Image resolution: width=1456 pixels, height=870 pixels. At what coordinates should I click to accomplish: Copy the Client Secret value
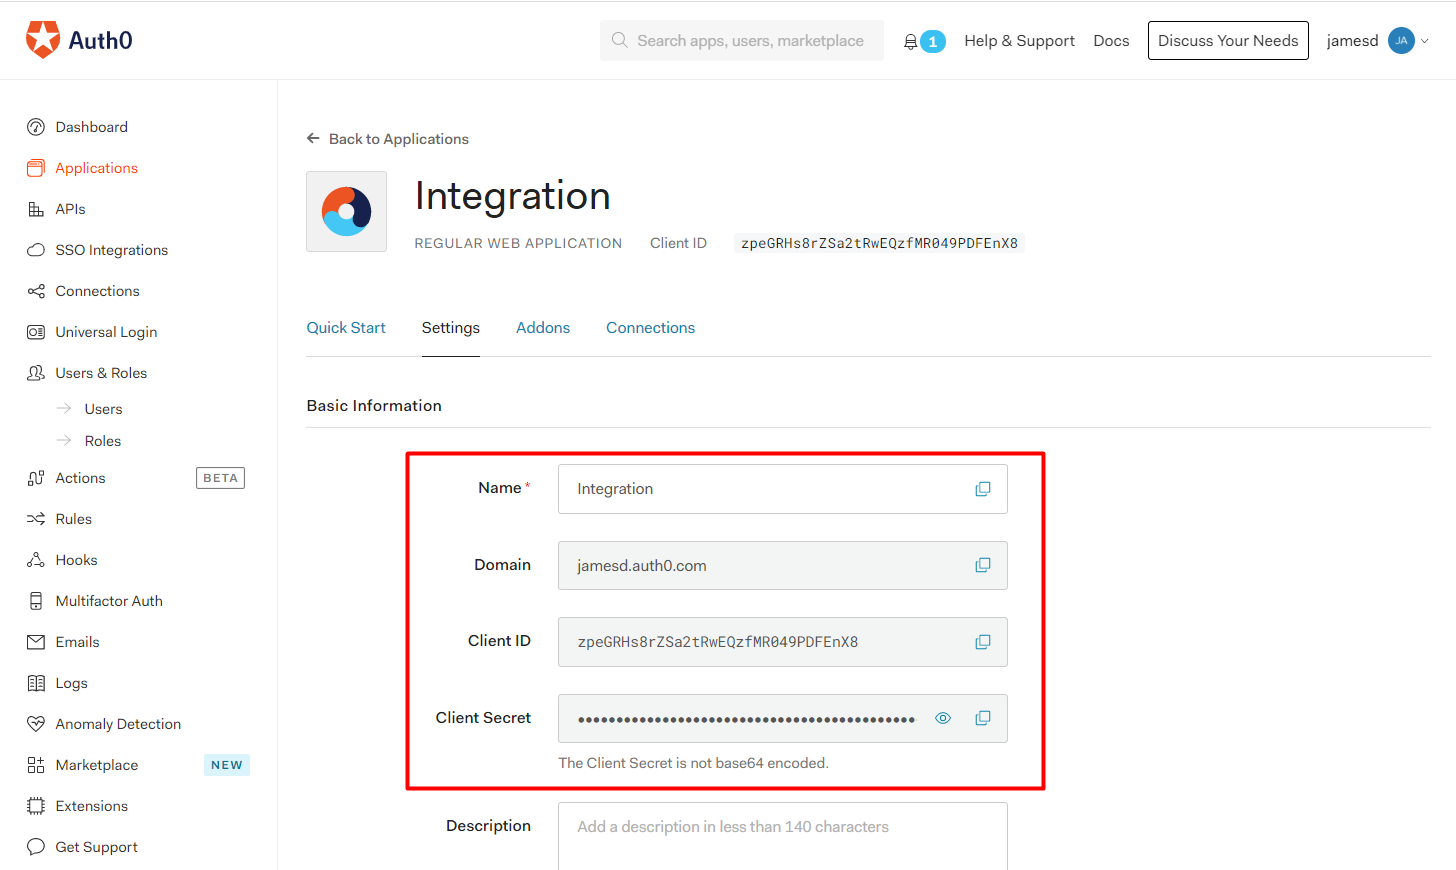click(x=983, y=718)
